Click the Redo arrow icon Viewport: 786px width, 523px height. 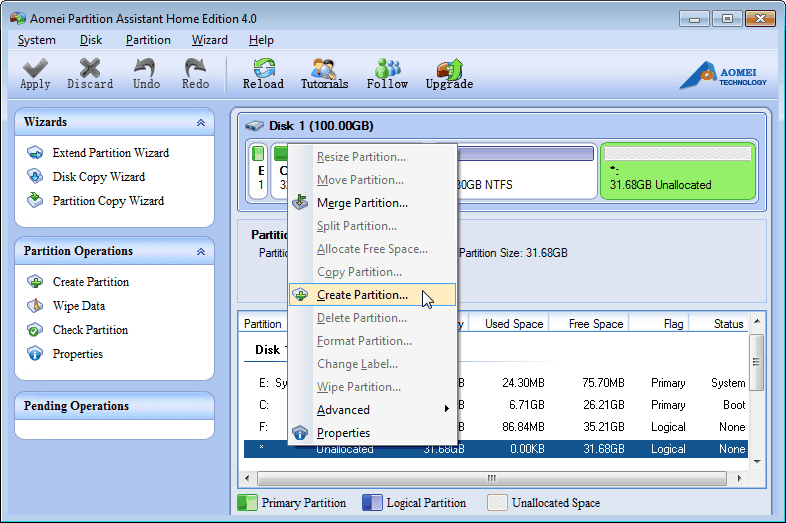click(195, 68)
